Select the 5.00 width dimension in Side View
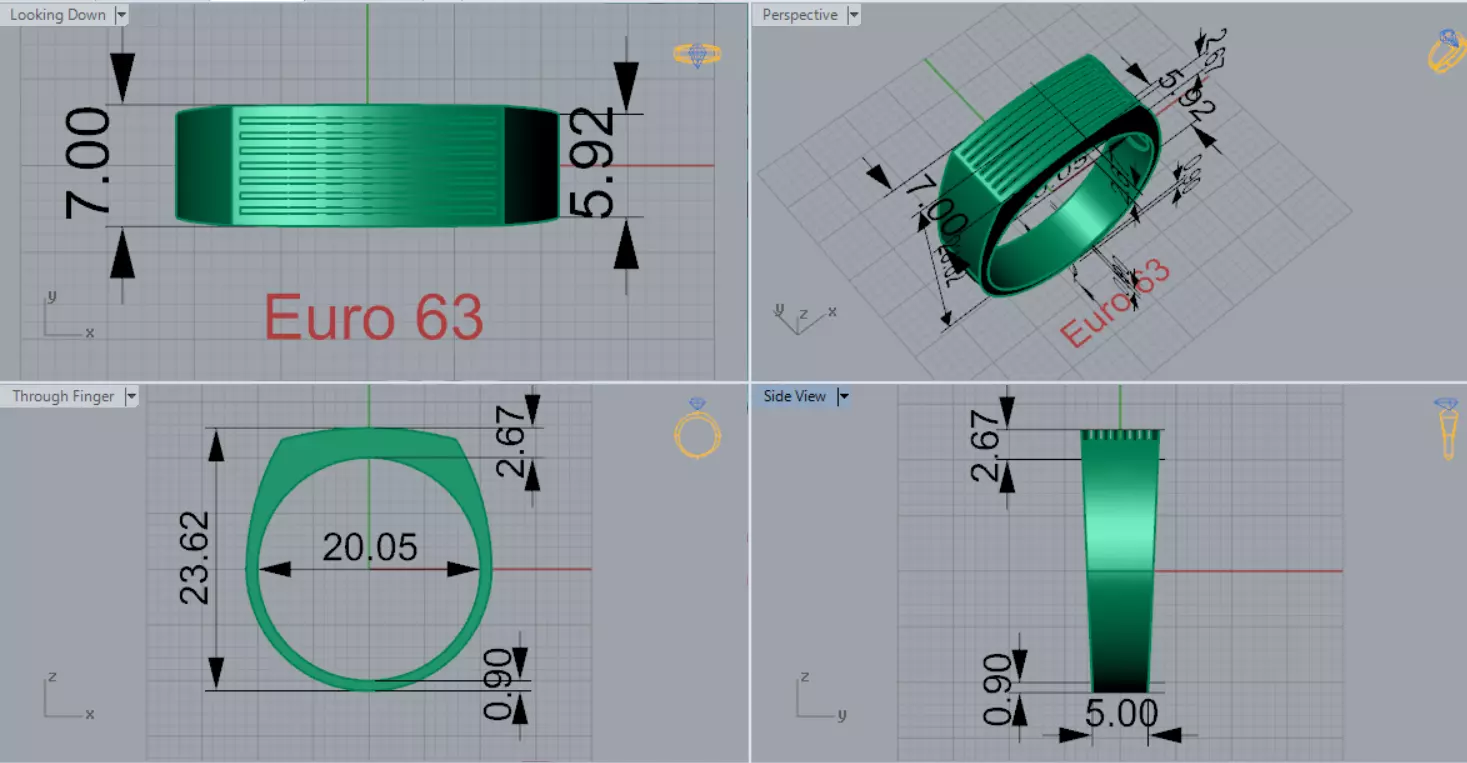The width and height of the screenshot is (1467, 763). [1121, 714]
